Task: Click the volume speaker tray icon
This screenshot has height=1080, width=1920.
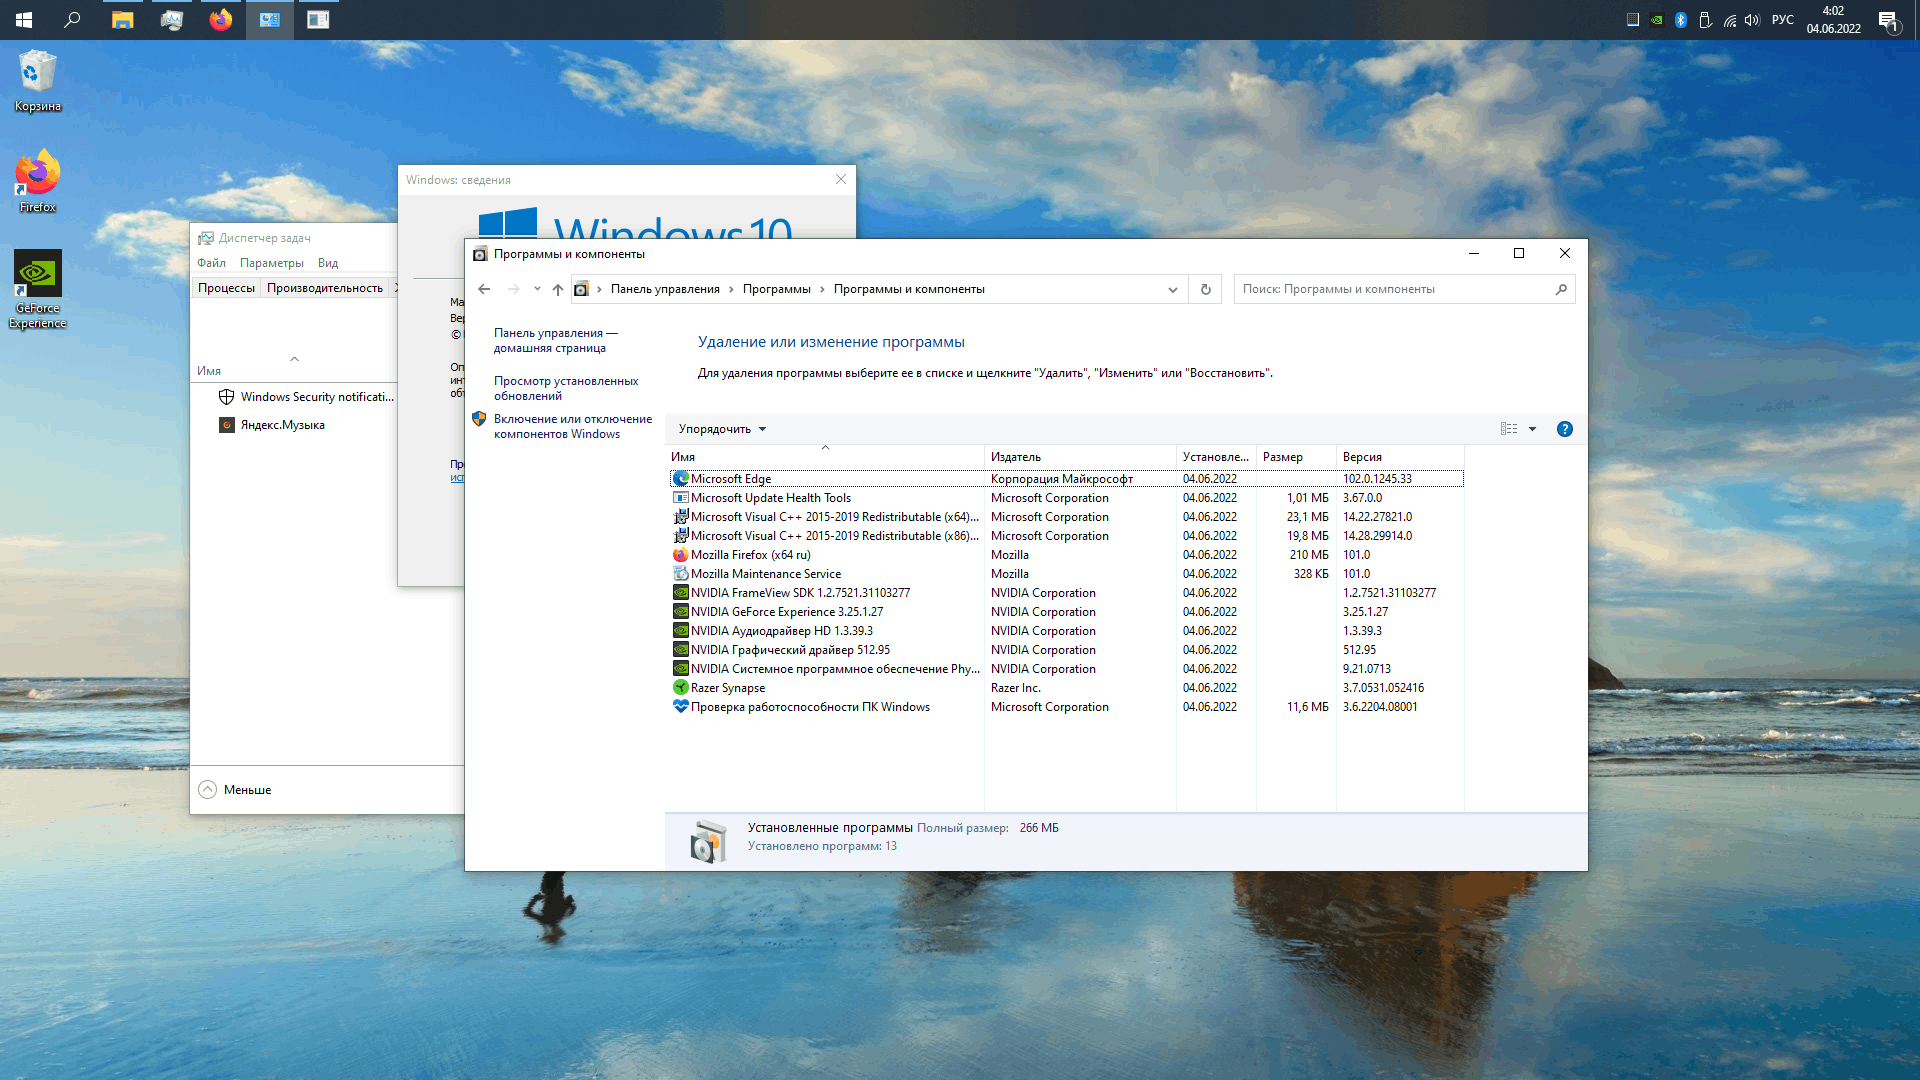Action: (x=1752, y=20)
